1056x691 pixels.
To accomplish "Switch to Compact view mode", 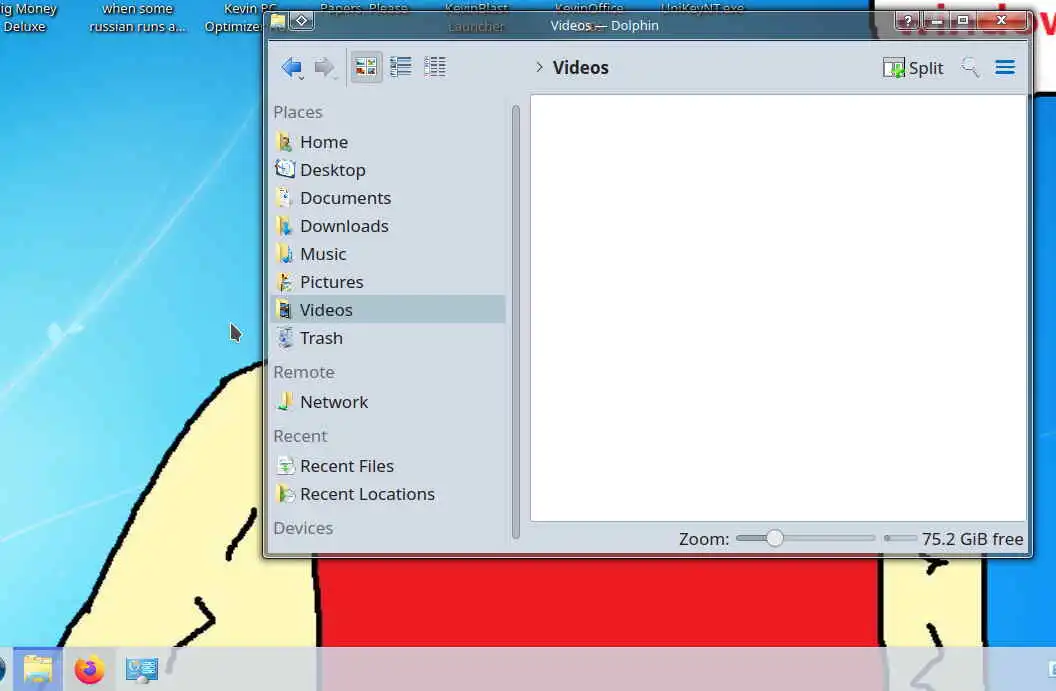I will click(x=400, y=67).
